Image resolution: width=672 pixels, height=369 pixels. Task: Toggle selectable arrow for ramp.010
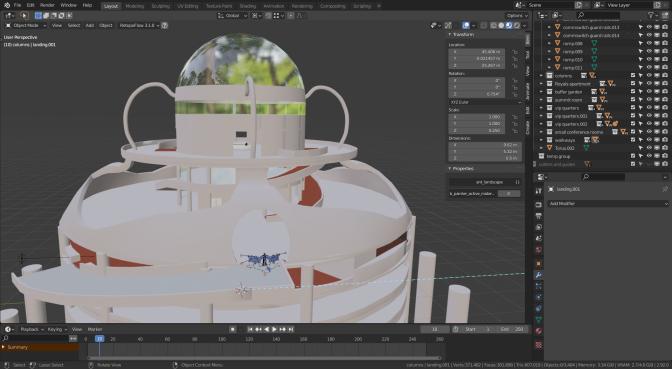(x=641, y=60)
